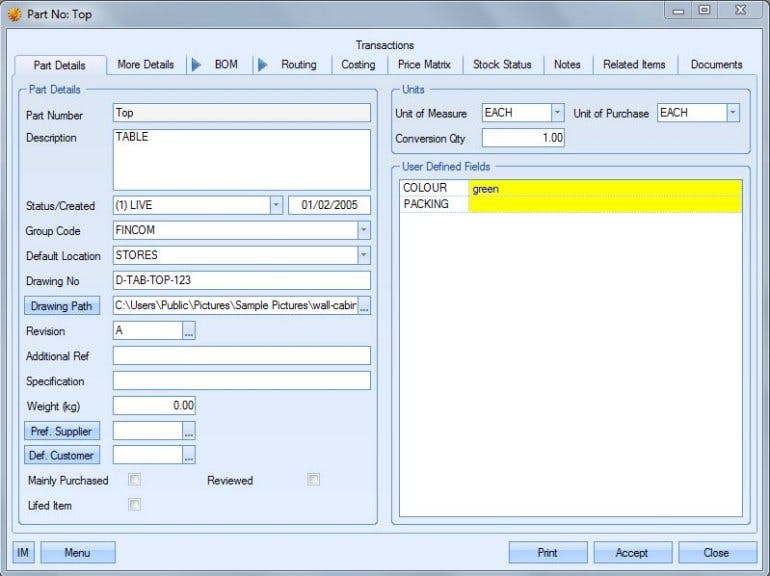The width and height of the screenshot is (770, 576).
Task: Tick the Lifed Item checkbox
Action: [134, 504]
